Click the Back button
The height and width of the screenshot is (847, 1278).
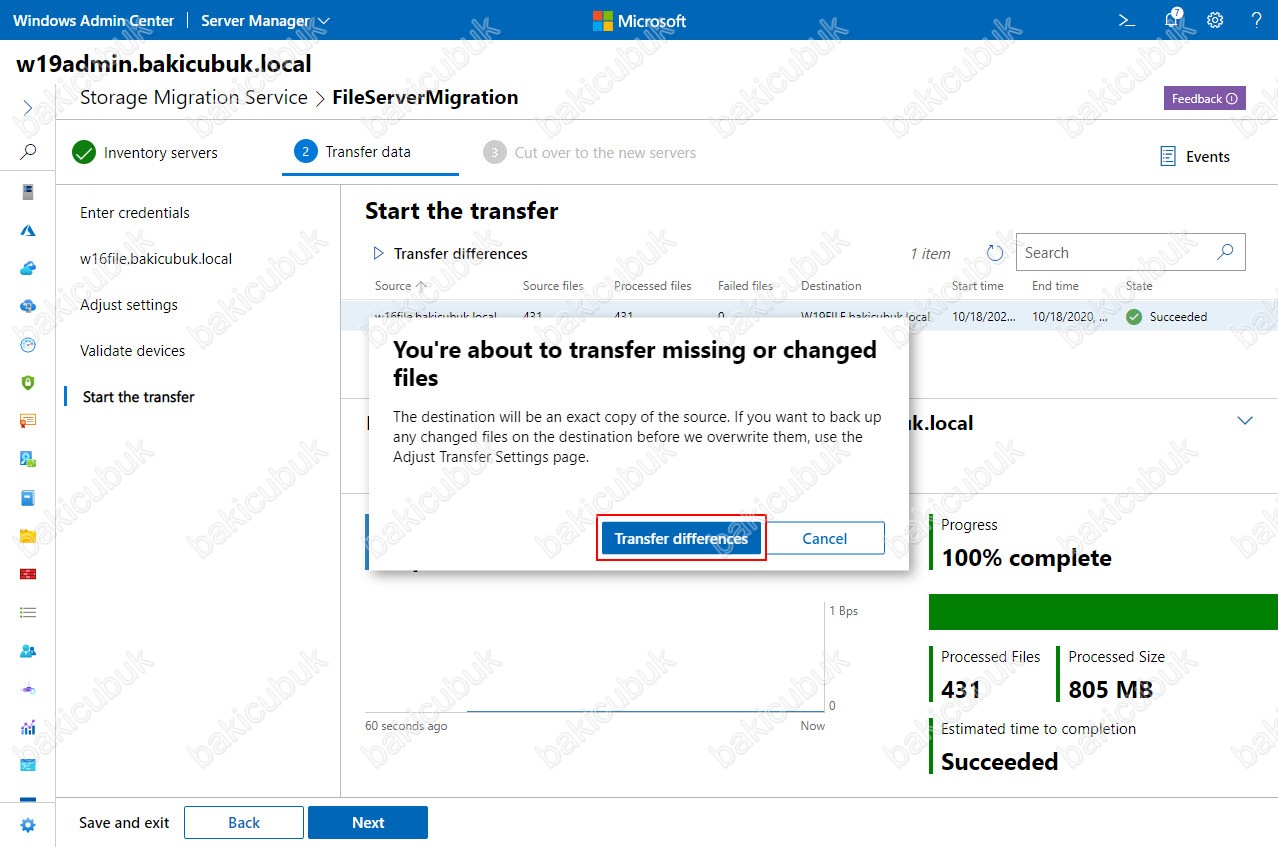coord(244,823)
